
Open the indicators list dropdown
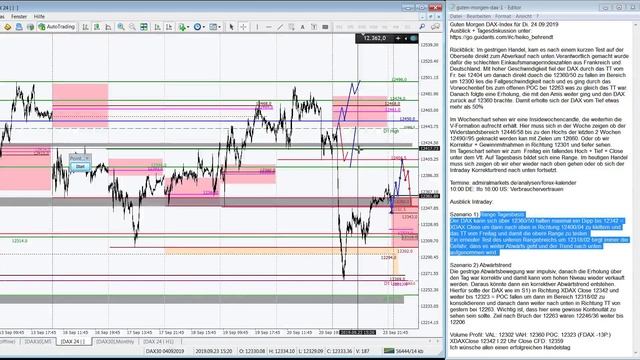point(183,27)
